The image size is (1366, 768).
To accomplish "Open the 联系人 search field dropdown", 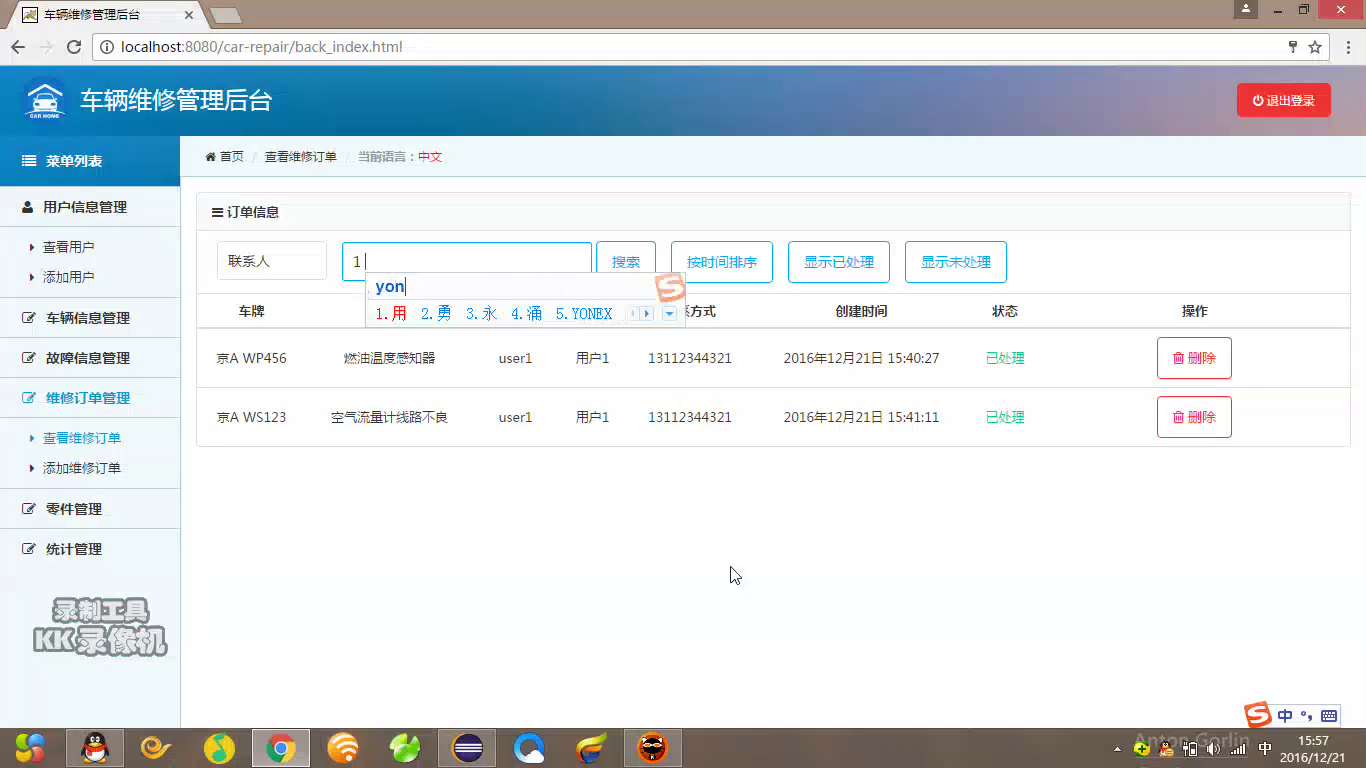I will (x=272, y=261).
